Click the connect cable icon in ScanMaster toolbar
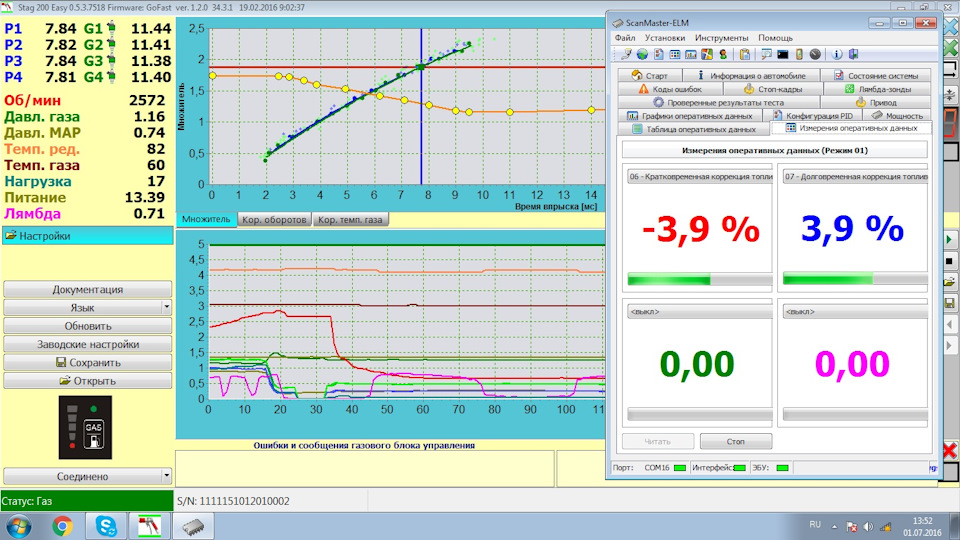The width and height of the screenshot is (960, 540). click(626, 54)
